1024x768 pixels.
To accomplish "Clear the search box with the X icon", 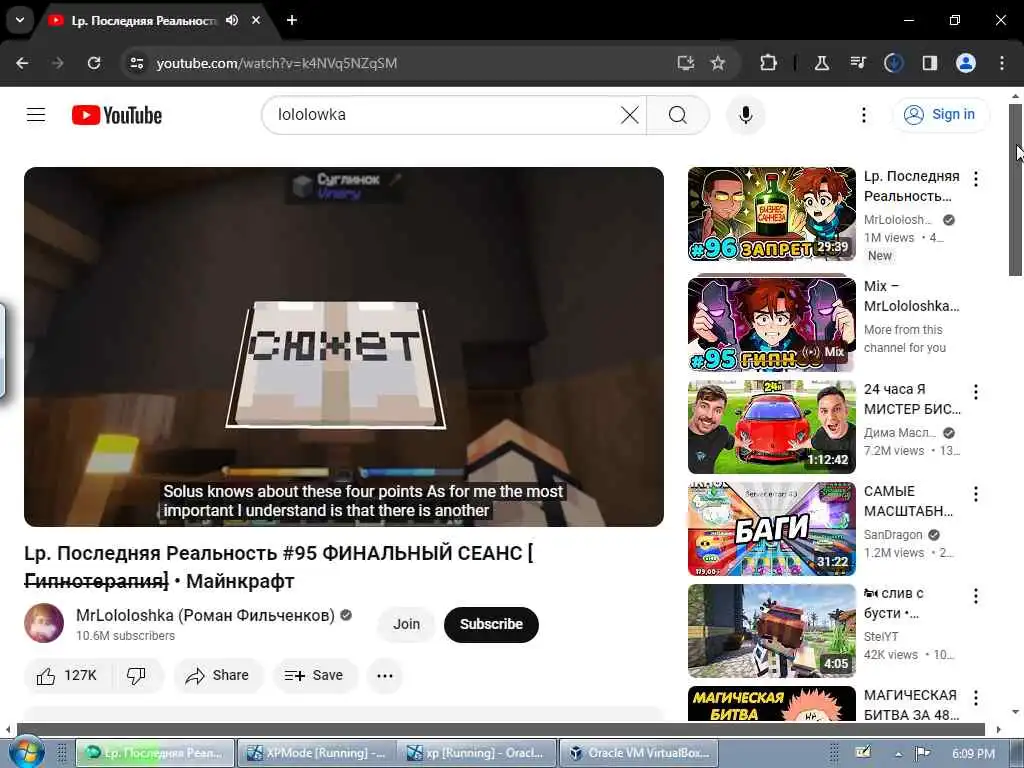I will click(630, 115).
